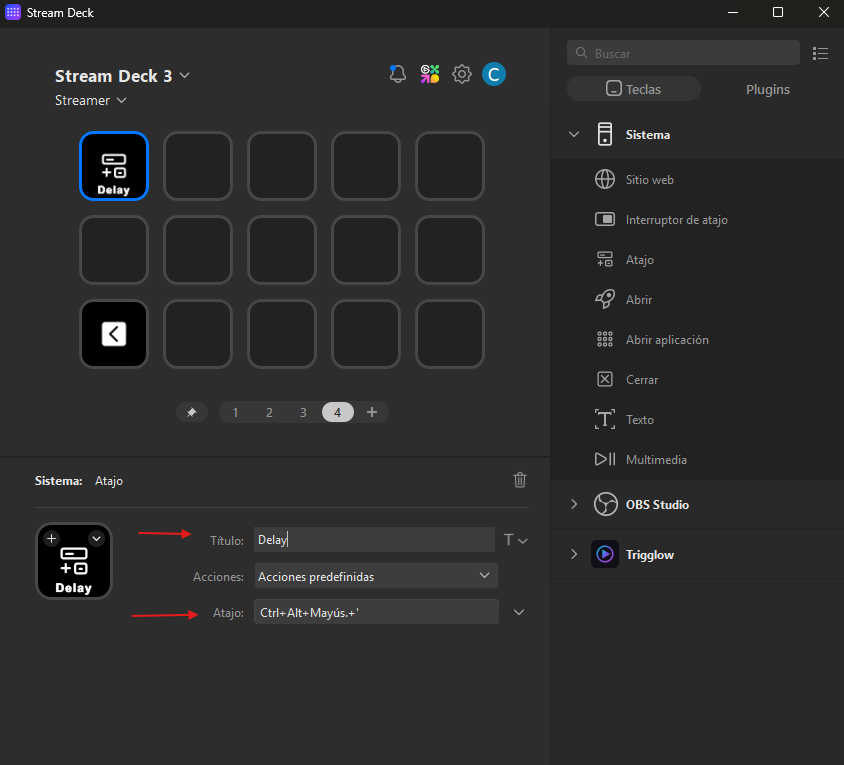Screen dimensions: 844x765
Task: Select the Delay key on the grid
Action: tap(114, 166)
